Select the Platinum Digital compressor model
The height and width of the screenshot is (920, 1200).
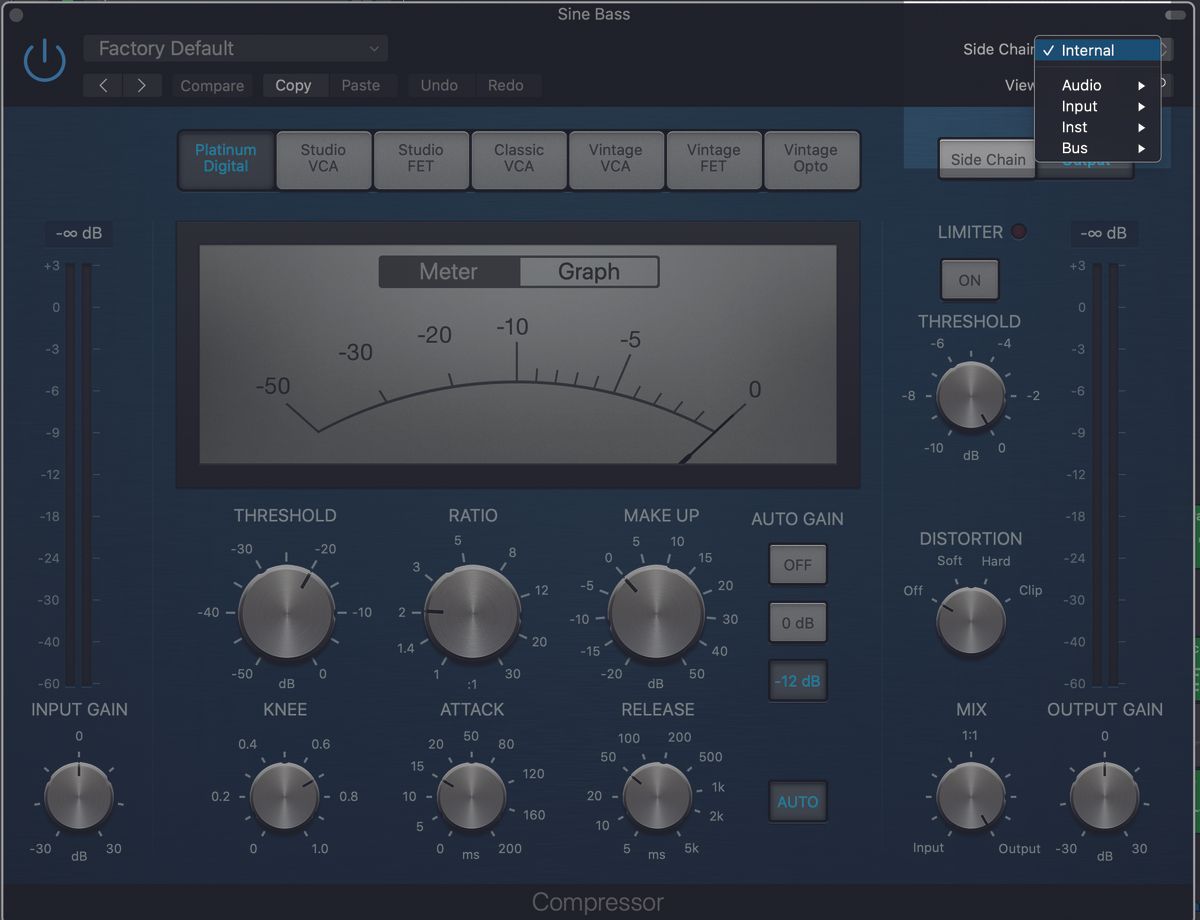point(225,160)
